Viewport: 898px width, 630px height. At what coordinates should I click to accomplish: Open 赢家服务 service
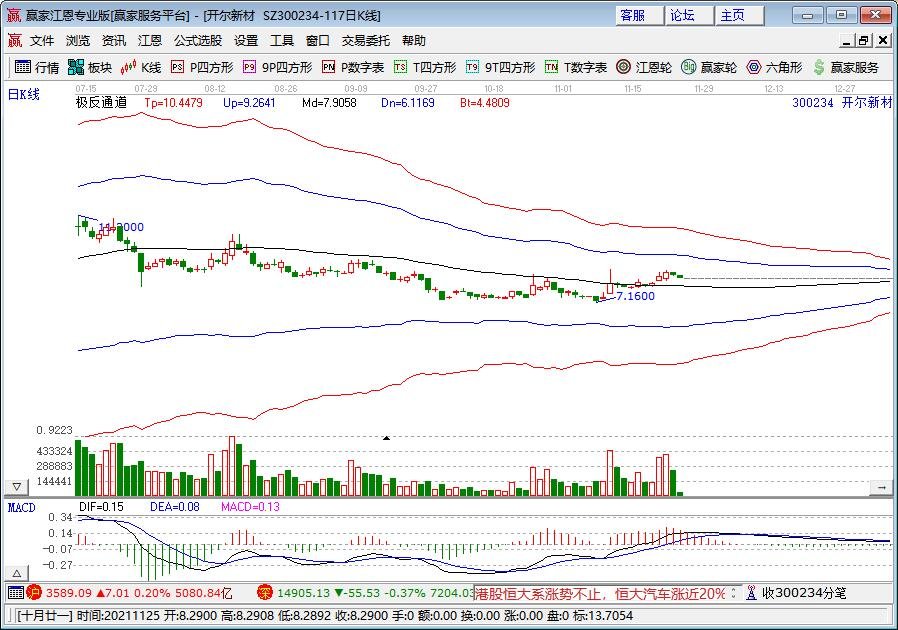846,68
